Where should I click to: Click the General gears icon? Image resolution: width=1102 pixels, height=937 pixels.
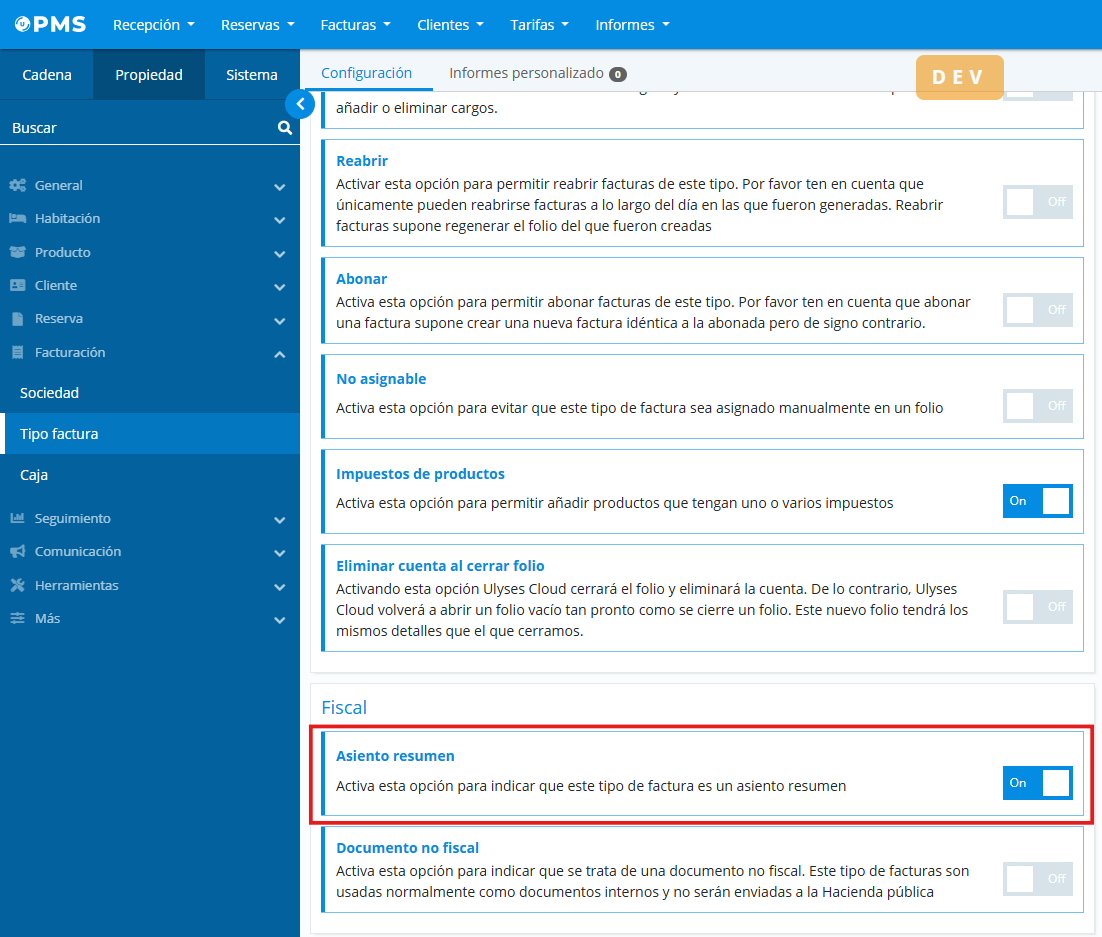point(17,186)
